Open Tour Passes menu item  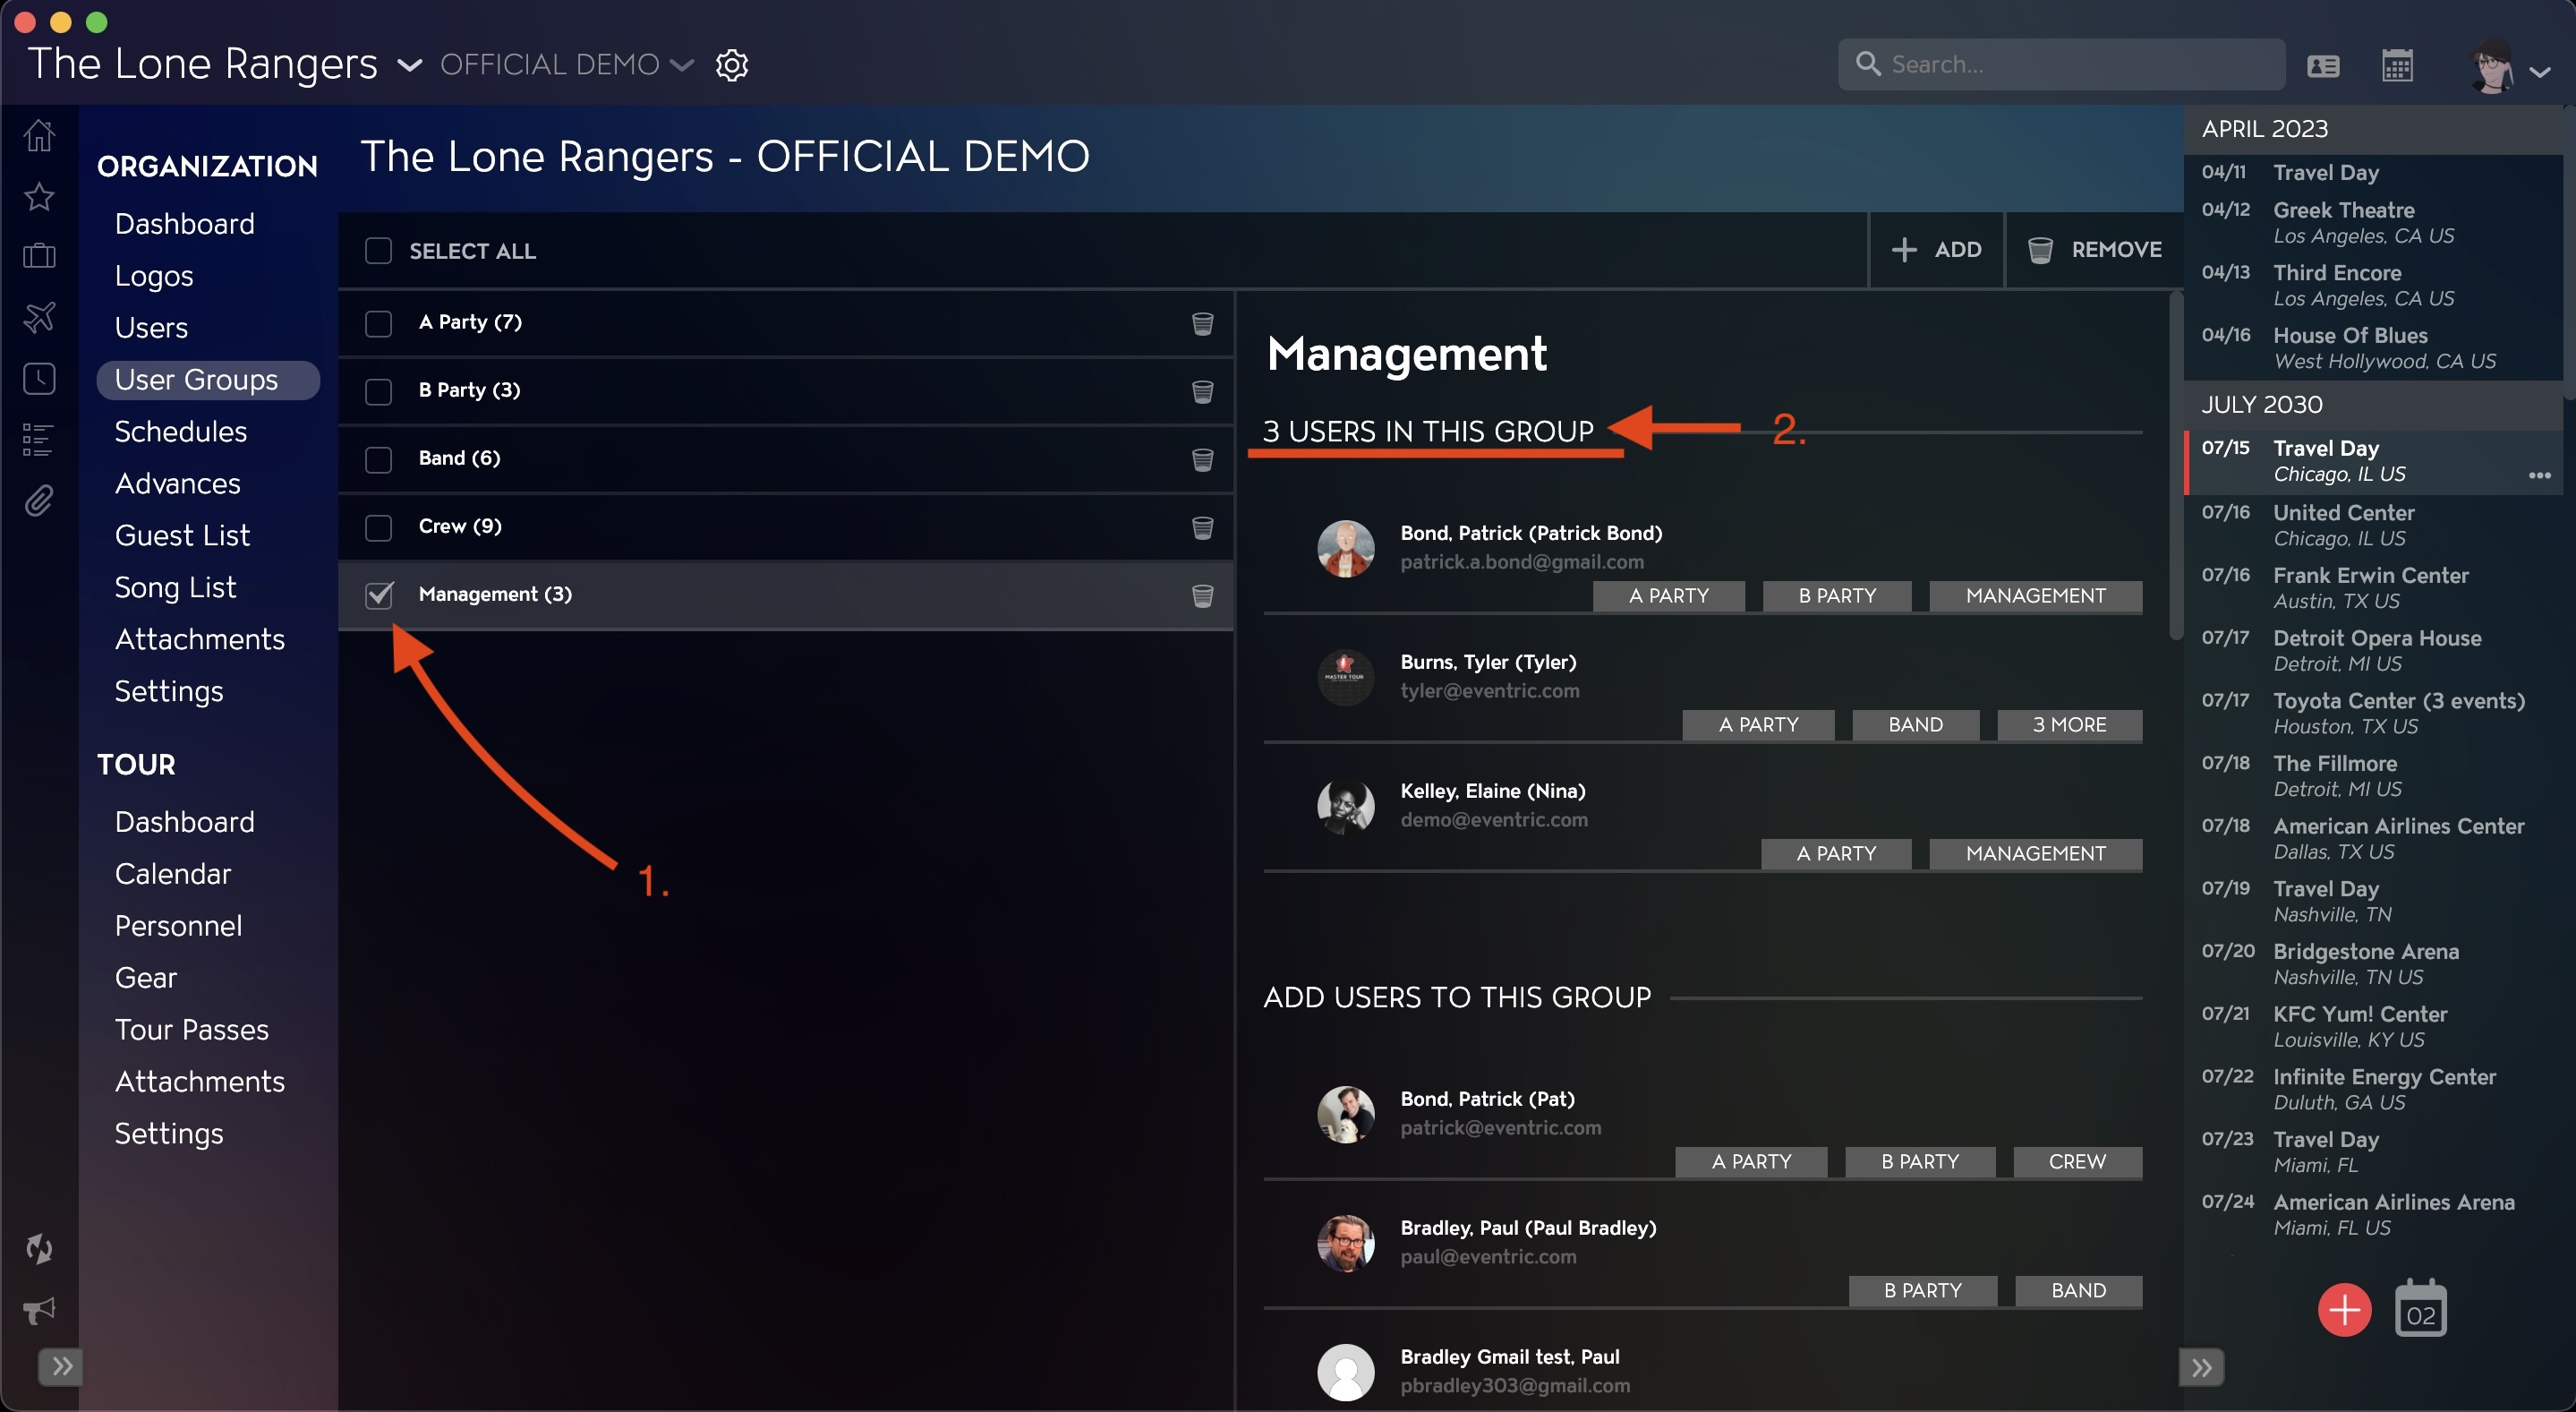191,1029
